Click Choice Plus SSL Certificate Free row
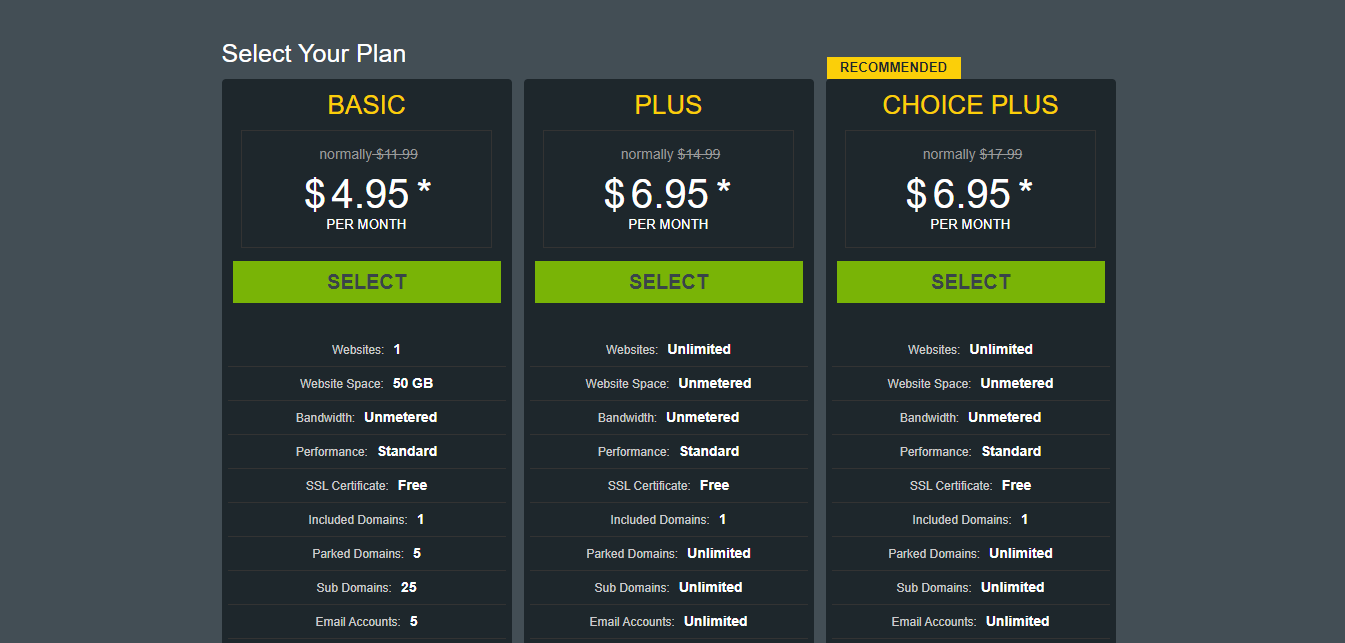Image resolution: width=1345 pixels, height=643 pixels. (x=971, y=485)
